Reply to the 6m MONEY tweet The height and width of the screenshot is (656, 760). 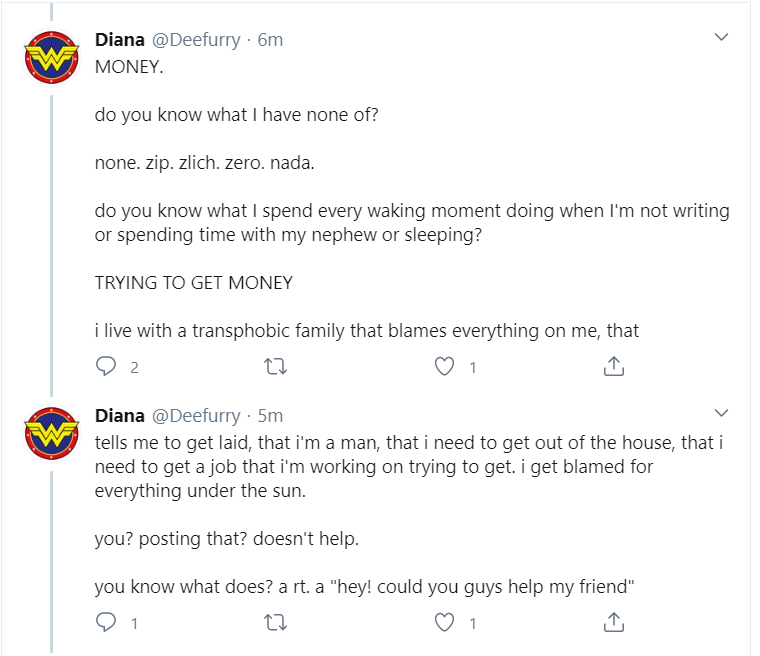106,366
